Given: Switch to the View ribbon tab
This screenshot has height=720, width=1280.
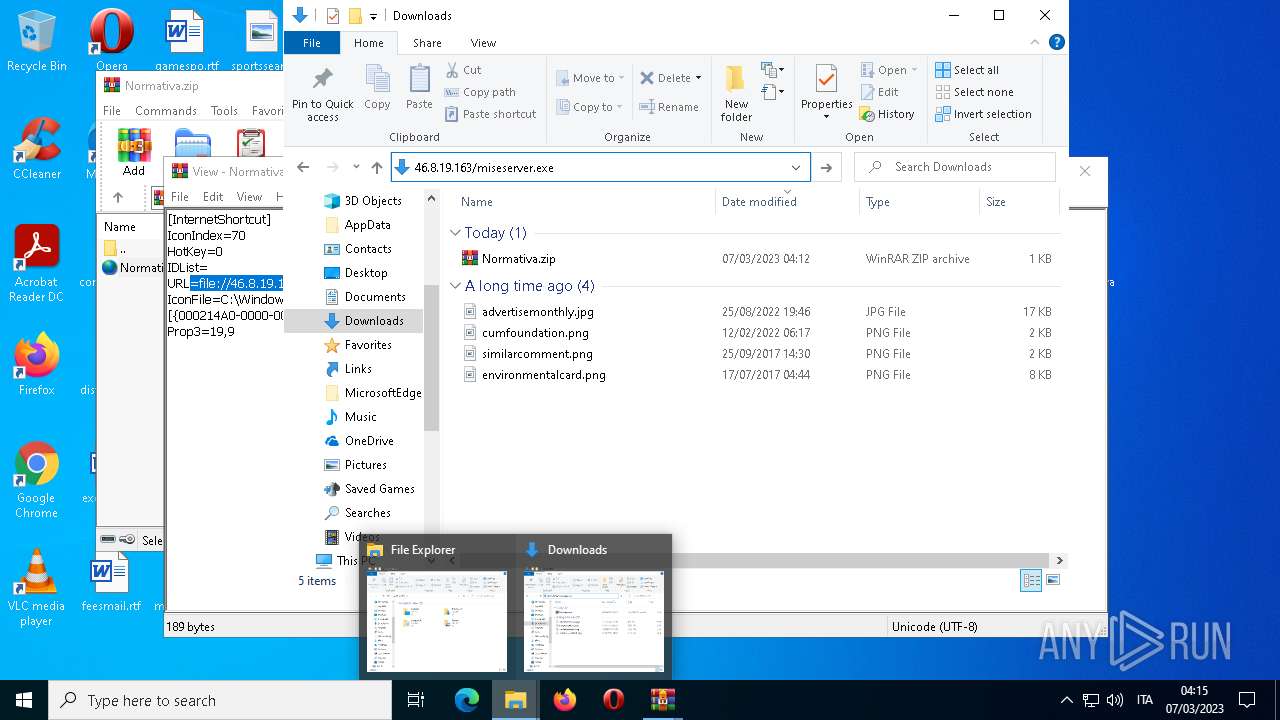Looking at the screenshot, I should point(483,43).
